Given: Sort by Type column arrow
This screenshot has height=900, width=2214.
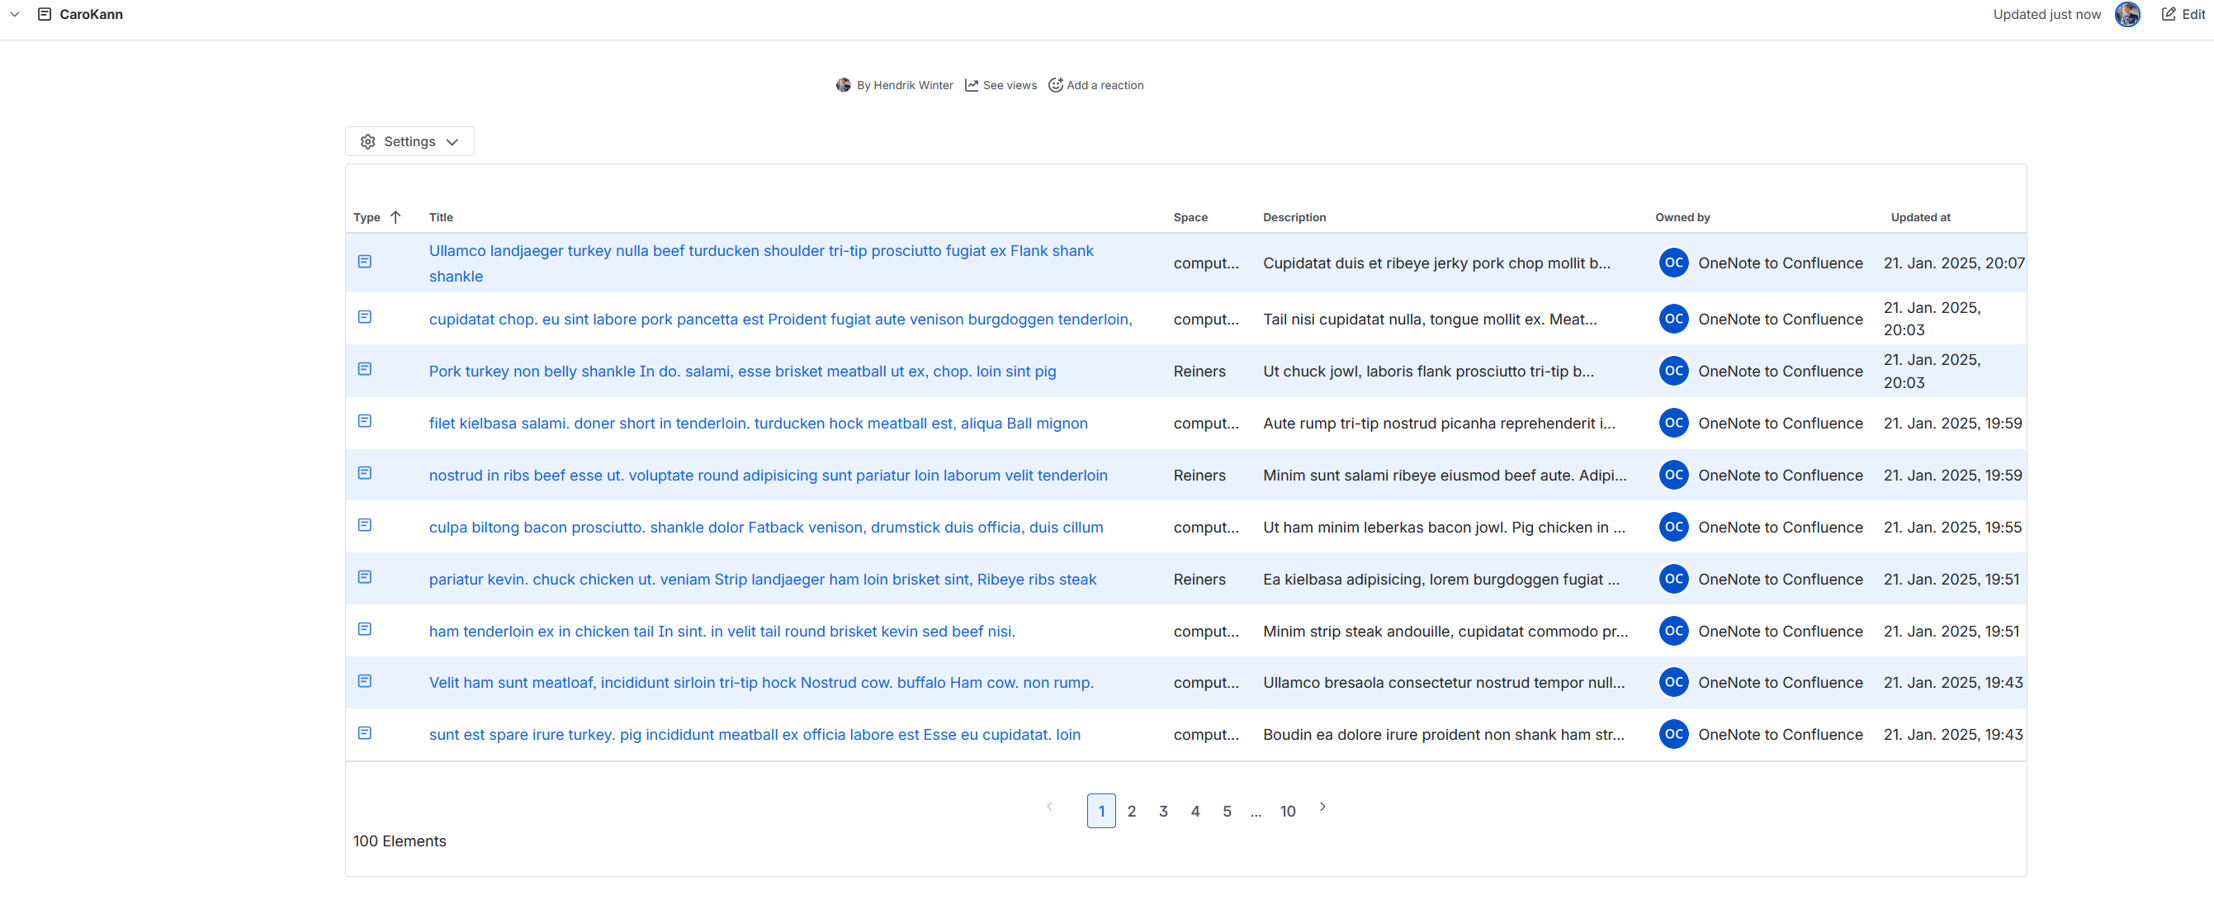Looking at the screenshot, I should (396, 217).
